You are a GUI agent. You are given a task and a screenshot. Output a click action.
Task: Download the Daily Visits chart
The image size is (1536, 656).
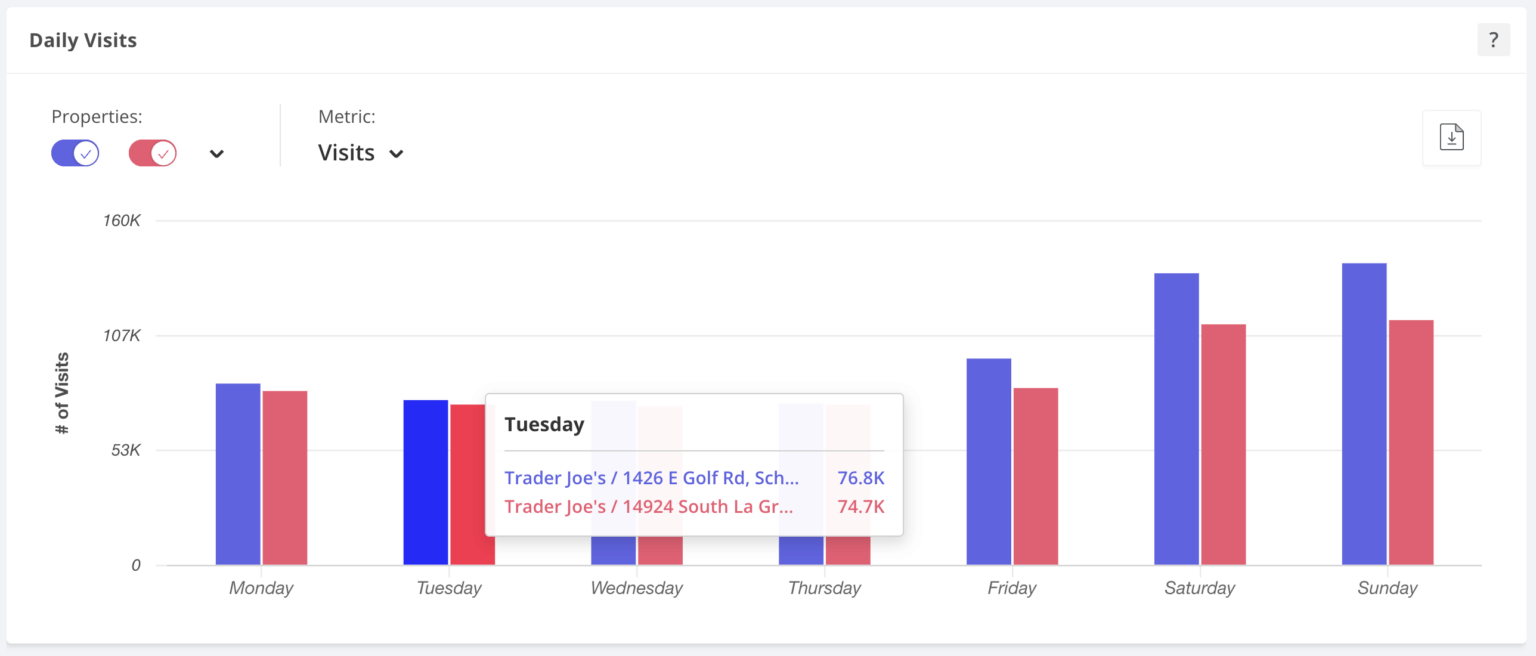pos(1451,138)
